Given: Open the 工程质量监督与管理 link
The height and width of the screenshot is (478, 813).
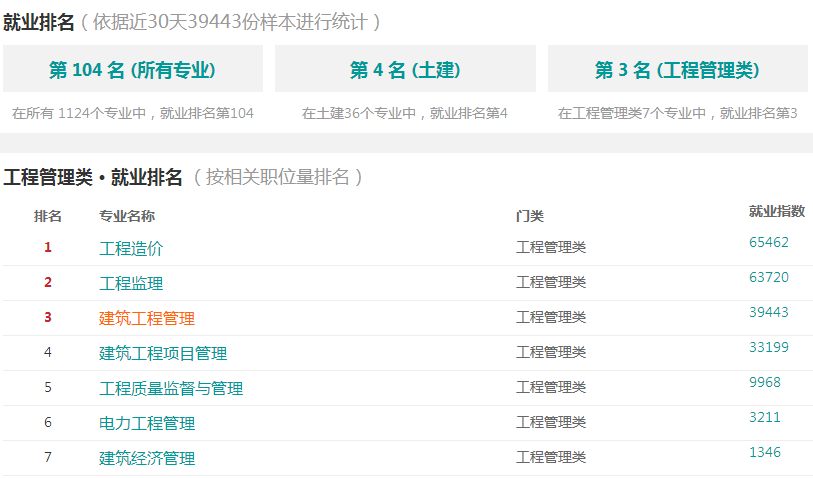Looking at the screenshot, I should 171,388.
